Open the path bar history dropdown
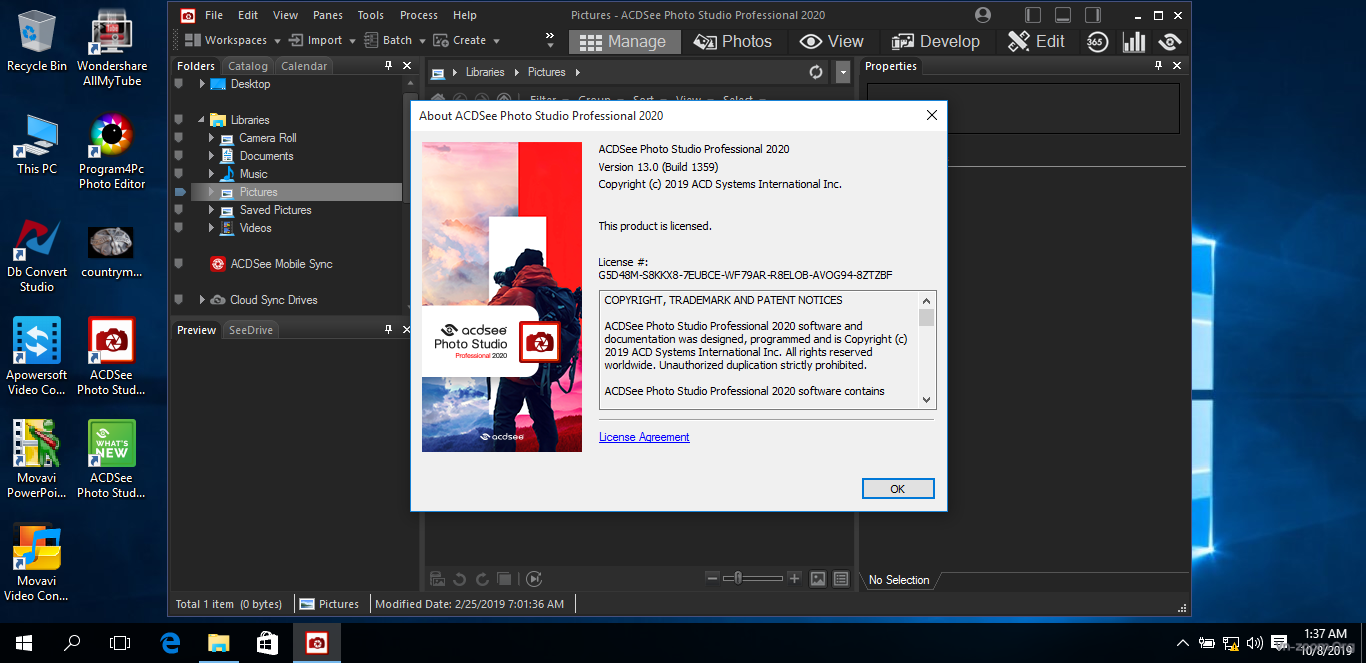 (843, 72)
